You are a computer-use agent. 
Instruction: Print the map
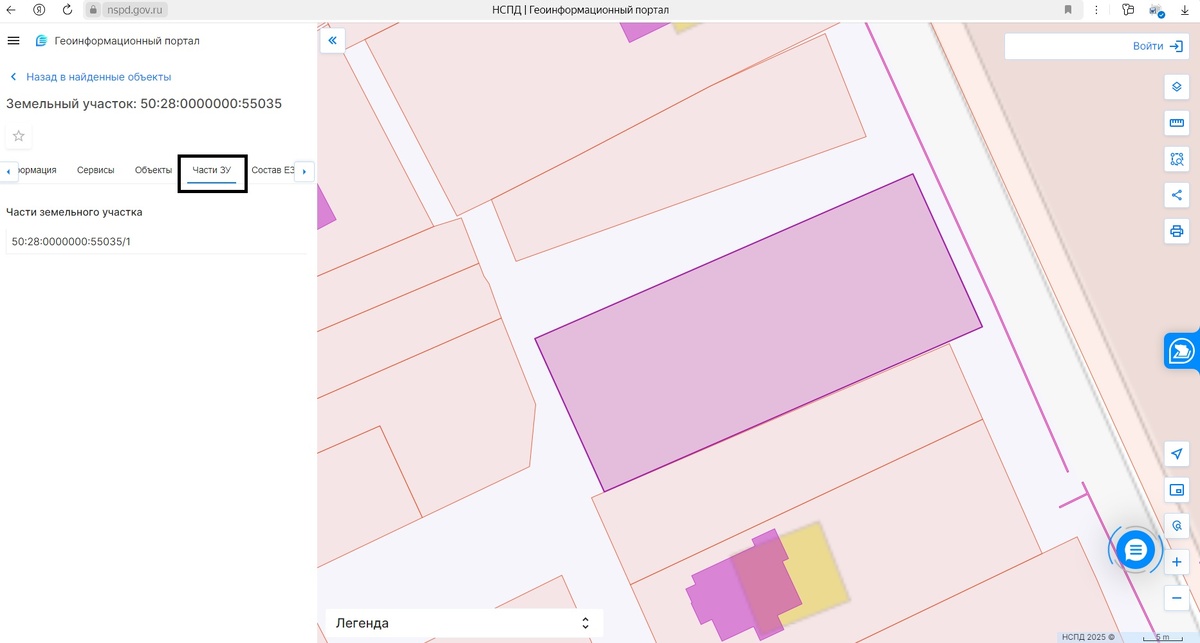(x=1177, y=231)
